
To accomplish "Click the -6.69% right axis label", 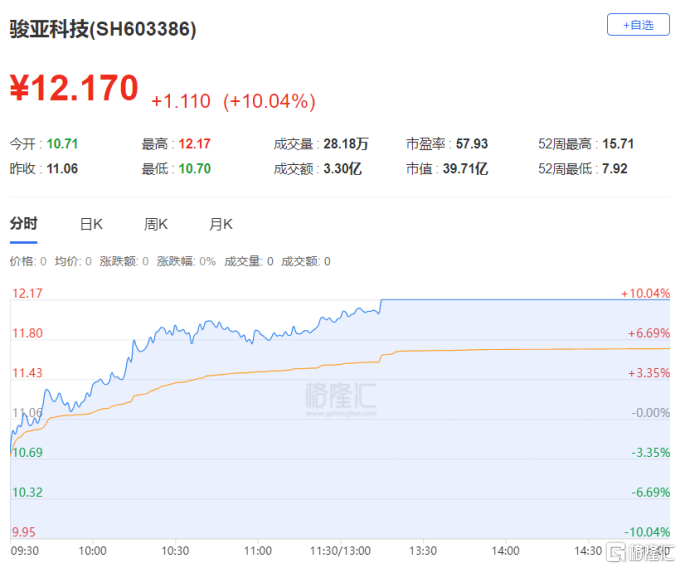I will 650,493.
